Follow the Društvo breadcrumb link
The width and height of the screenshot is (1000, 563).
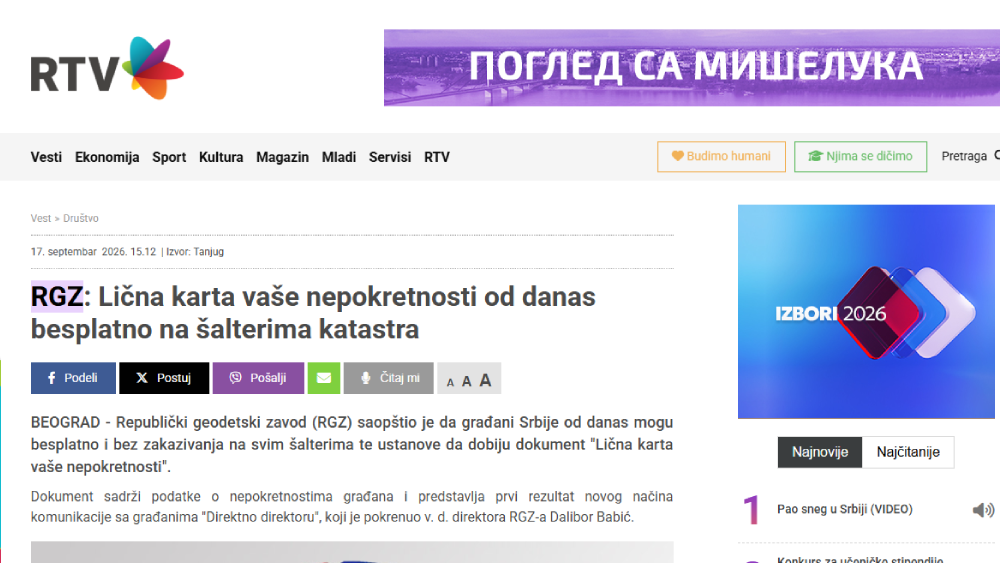click(x=80, y=218)
